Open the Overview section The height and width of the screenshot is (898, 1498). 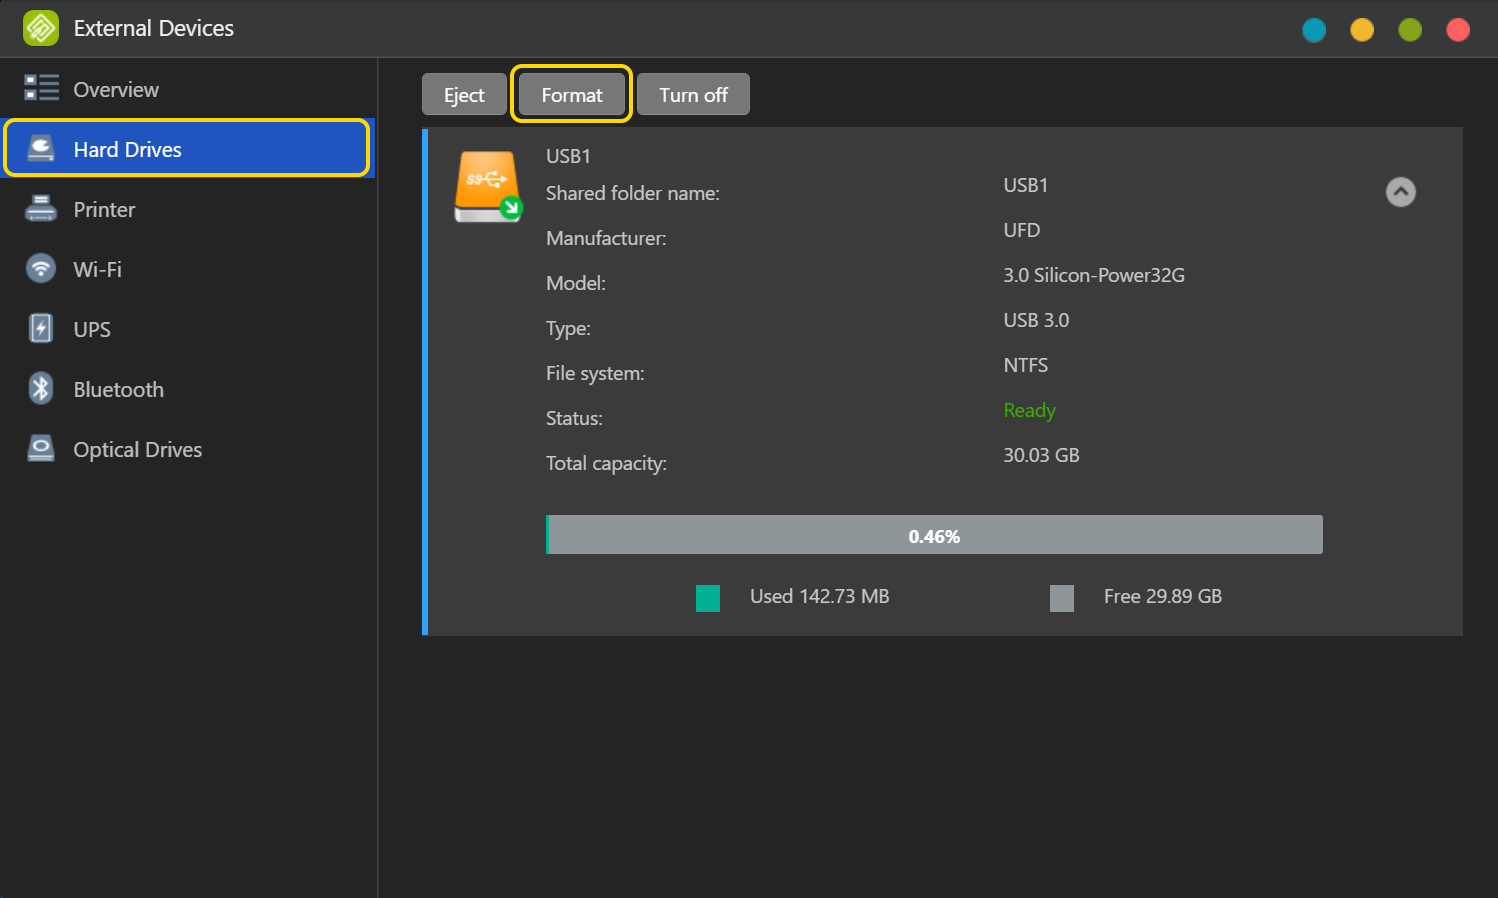(116, 90)
